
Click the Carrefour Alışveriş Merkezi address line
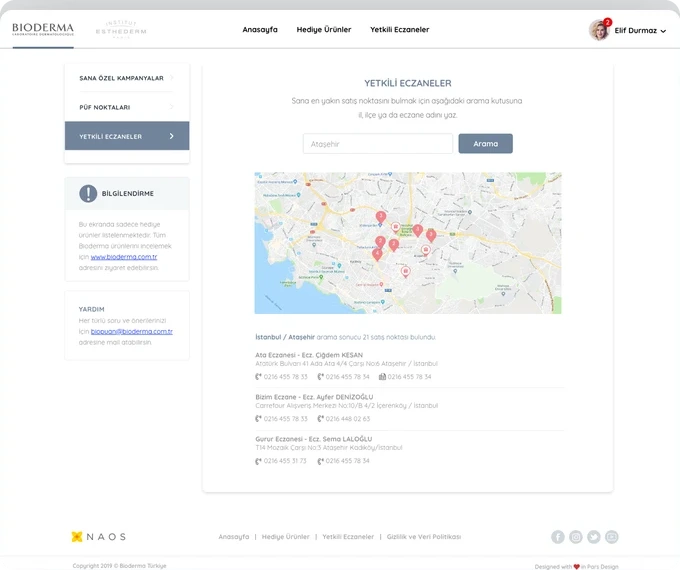347,406
